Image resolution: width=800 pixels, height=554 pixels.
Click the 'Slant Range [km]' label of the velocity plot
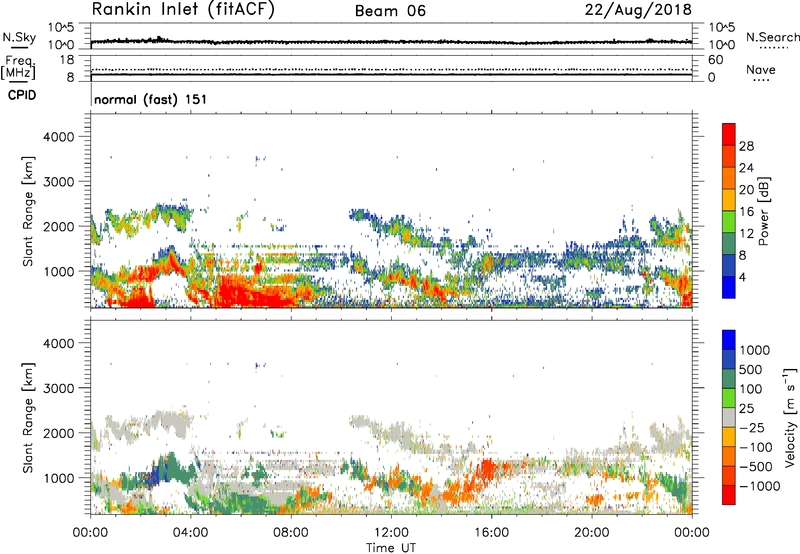pos(28,418)
